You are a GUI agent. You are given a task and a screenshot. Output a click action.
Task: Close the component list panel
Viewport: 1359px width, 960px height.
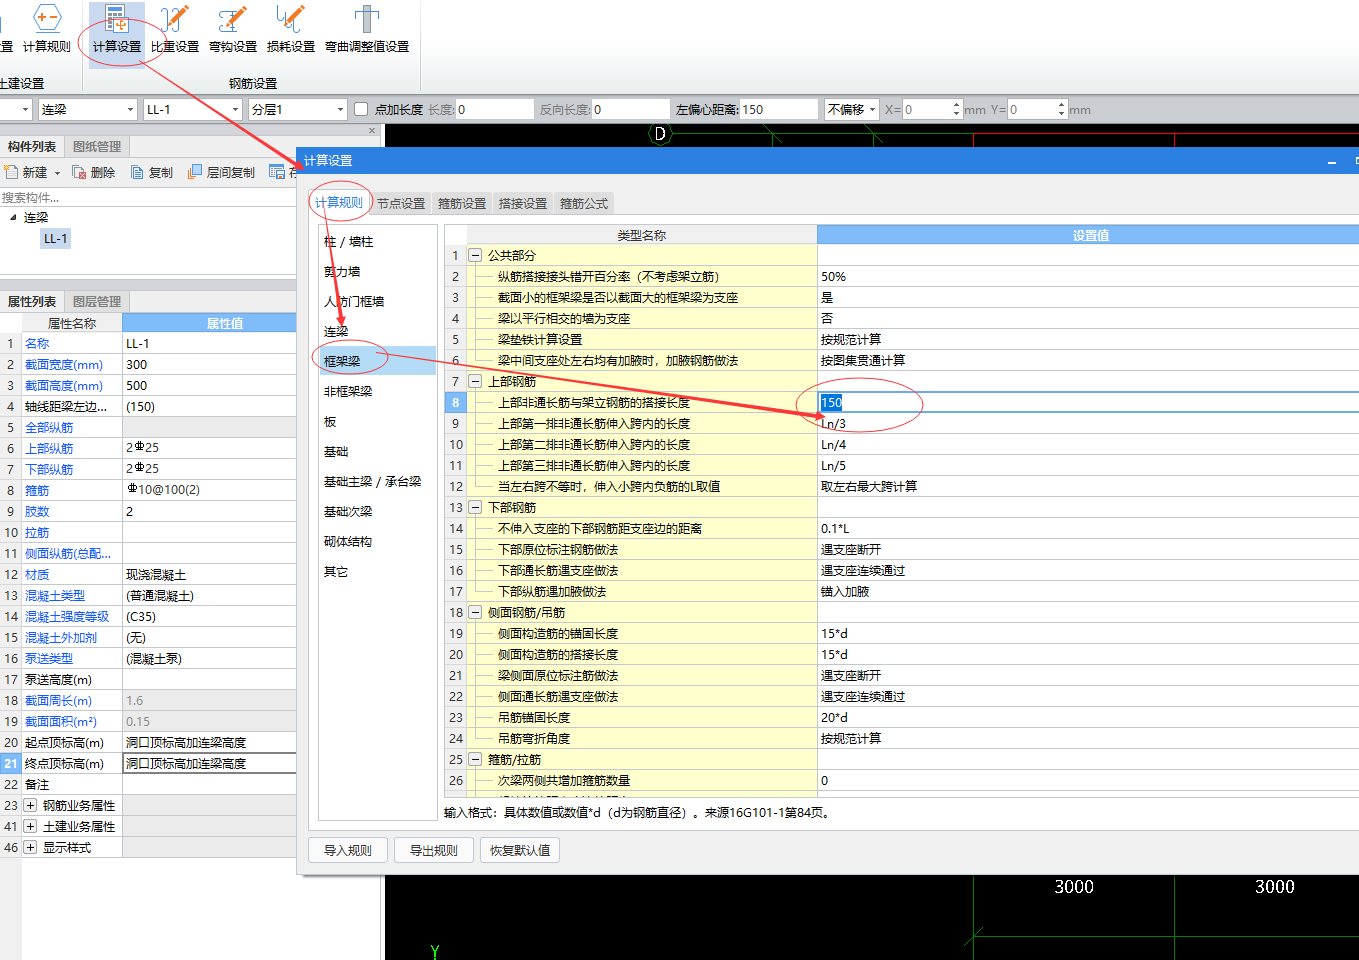point(372,130)
